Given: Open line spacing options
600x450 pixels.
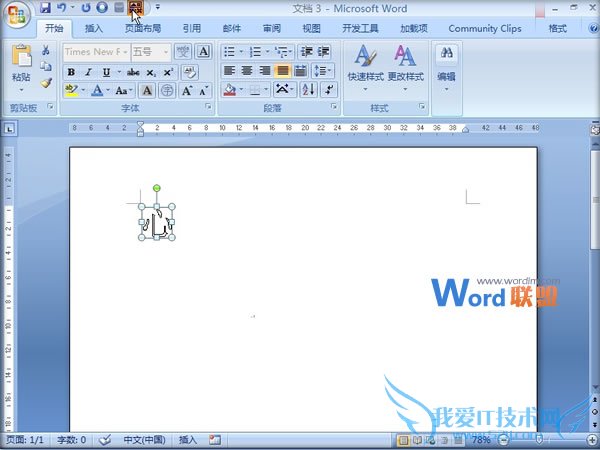Looking at the screenshot, I should (x=323, y=71).
